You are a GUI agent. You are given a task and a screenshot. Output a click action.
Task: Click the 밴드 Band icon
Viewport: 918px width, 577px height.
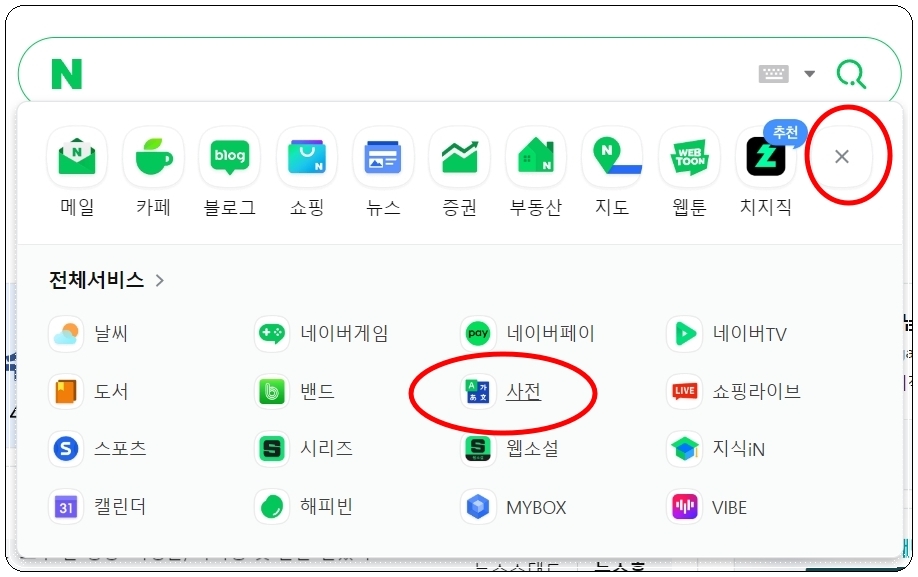click(272, 391)
